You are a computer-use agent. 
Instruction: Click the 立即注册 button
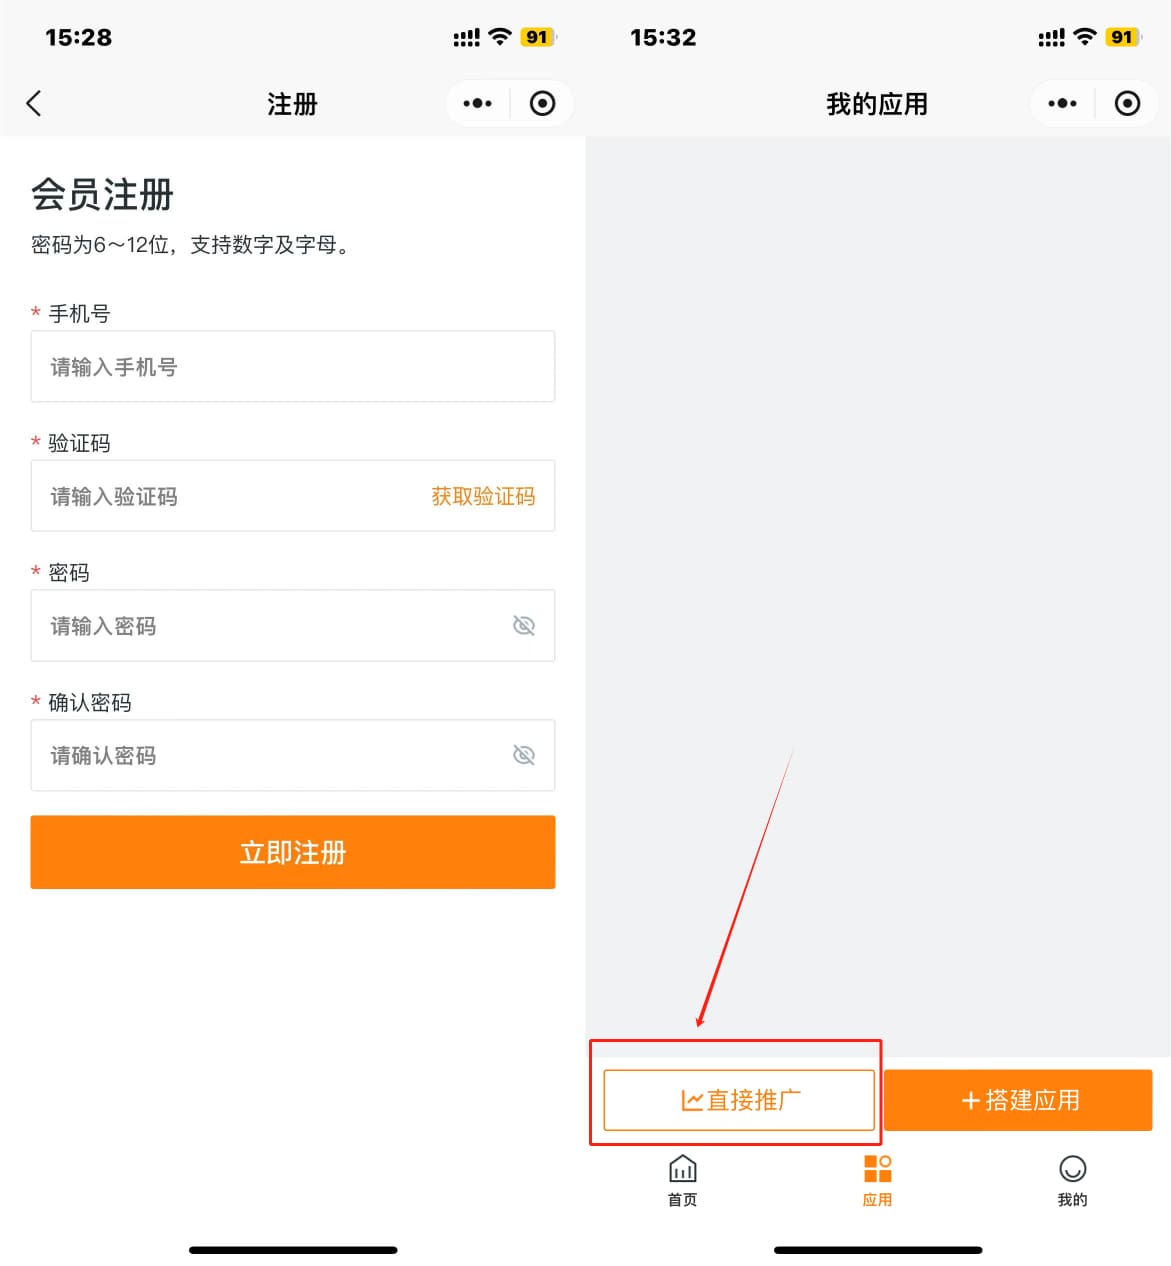click(293, 852)
